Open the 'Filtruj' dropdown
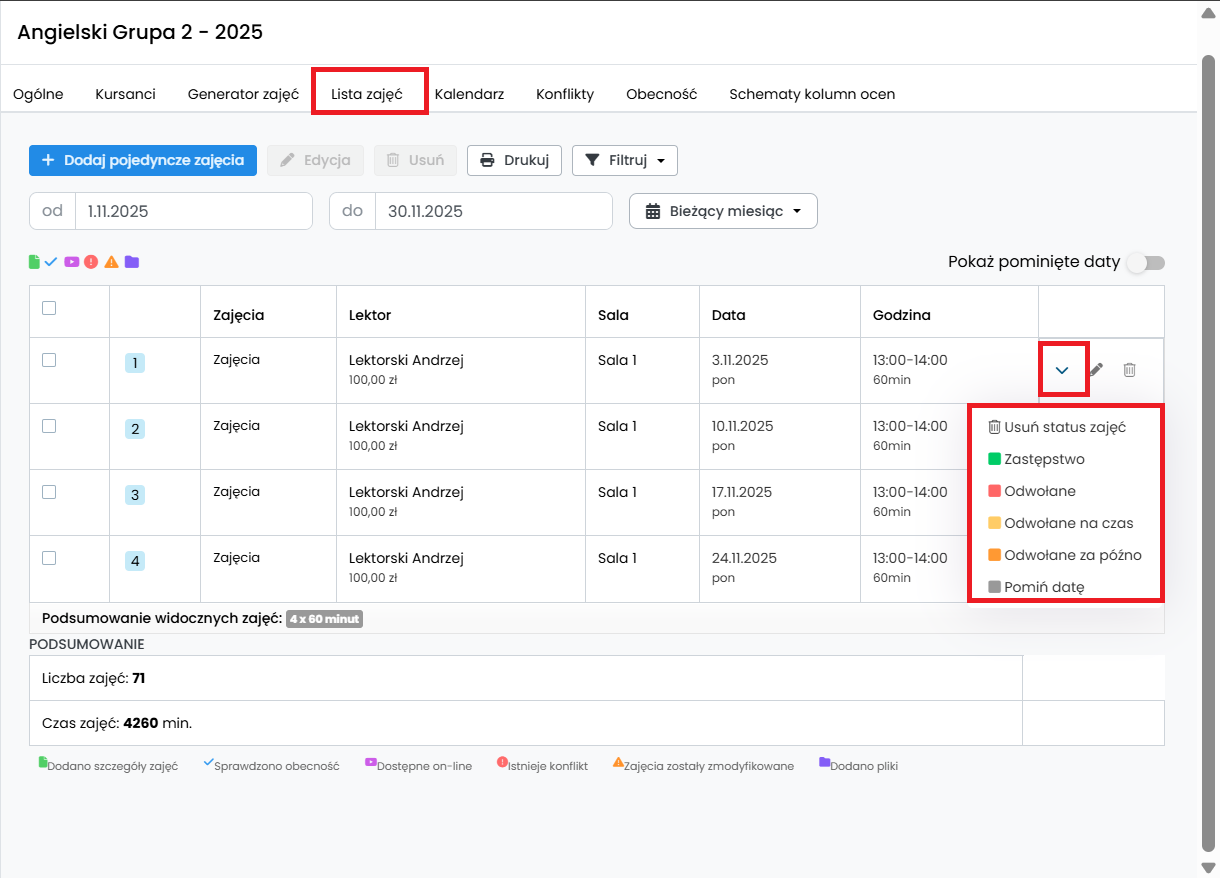This screenshot has width=1220, height=878. [624, 160]
